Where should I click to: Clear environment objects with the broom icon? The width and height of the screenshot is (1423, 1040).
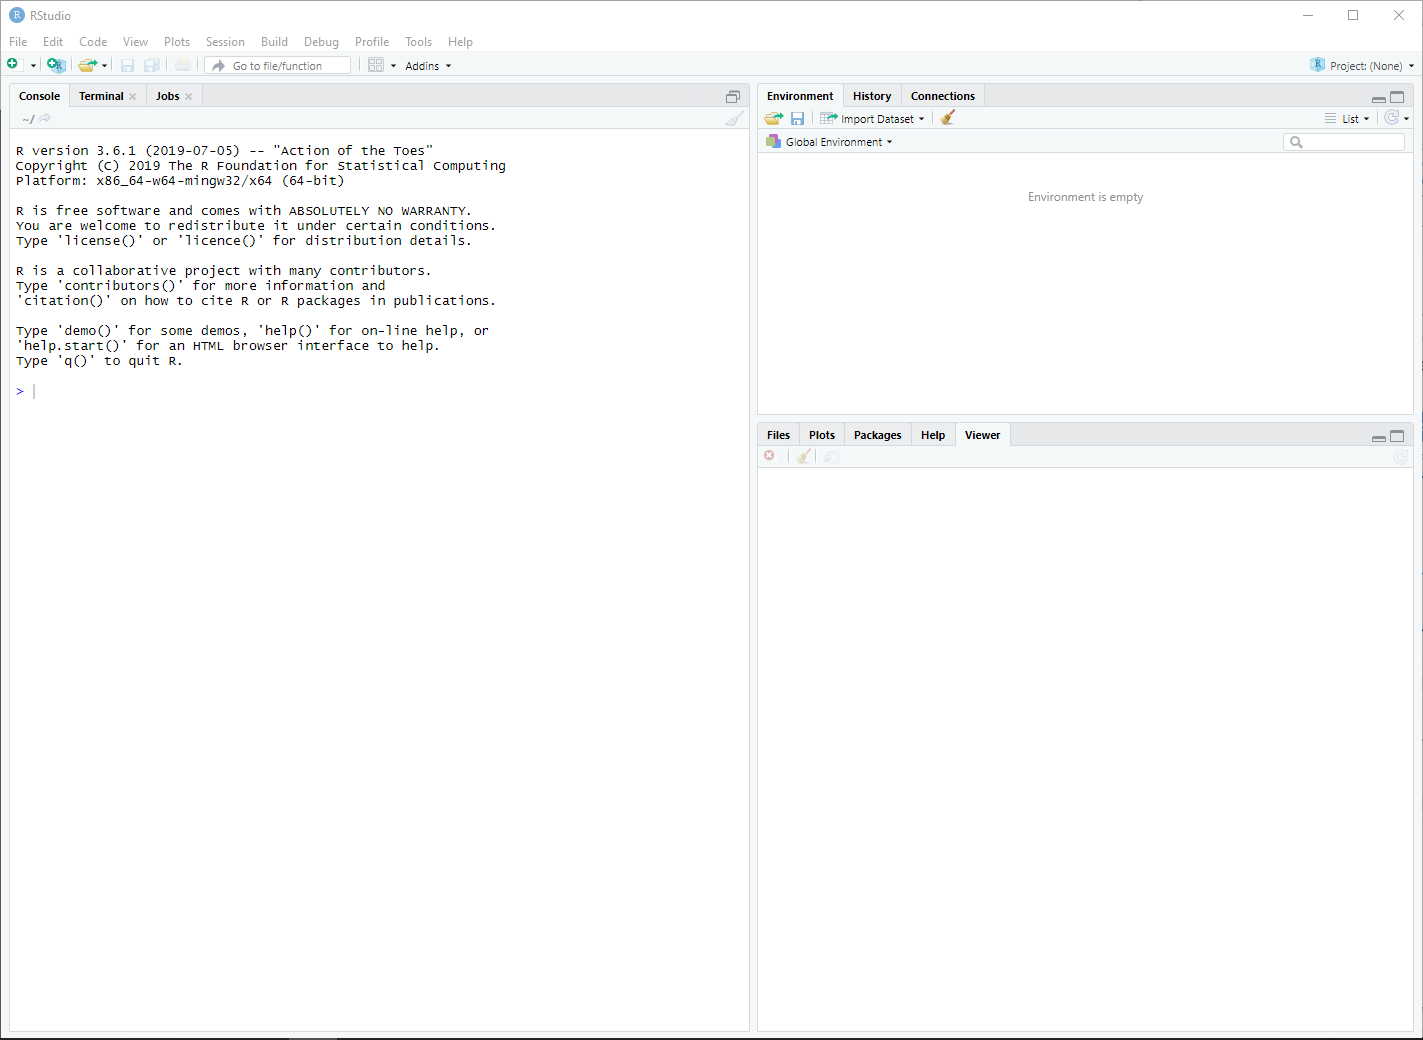pyautogui.click(x=948, y=117)
